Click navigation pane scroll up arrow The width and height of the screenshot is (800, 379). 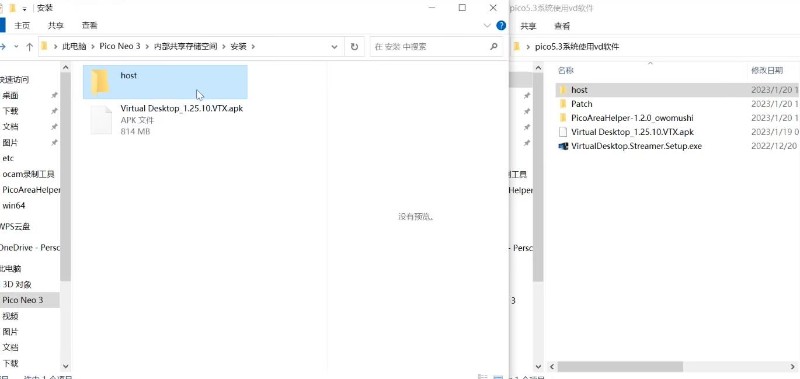coord(65,67)
